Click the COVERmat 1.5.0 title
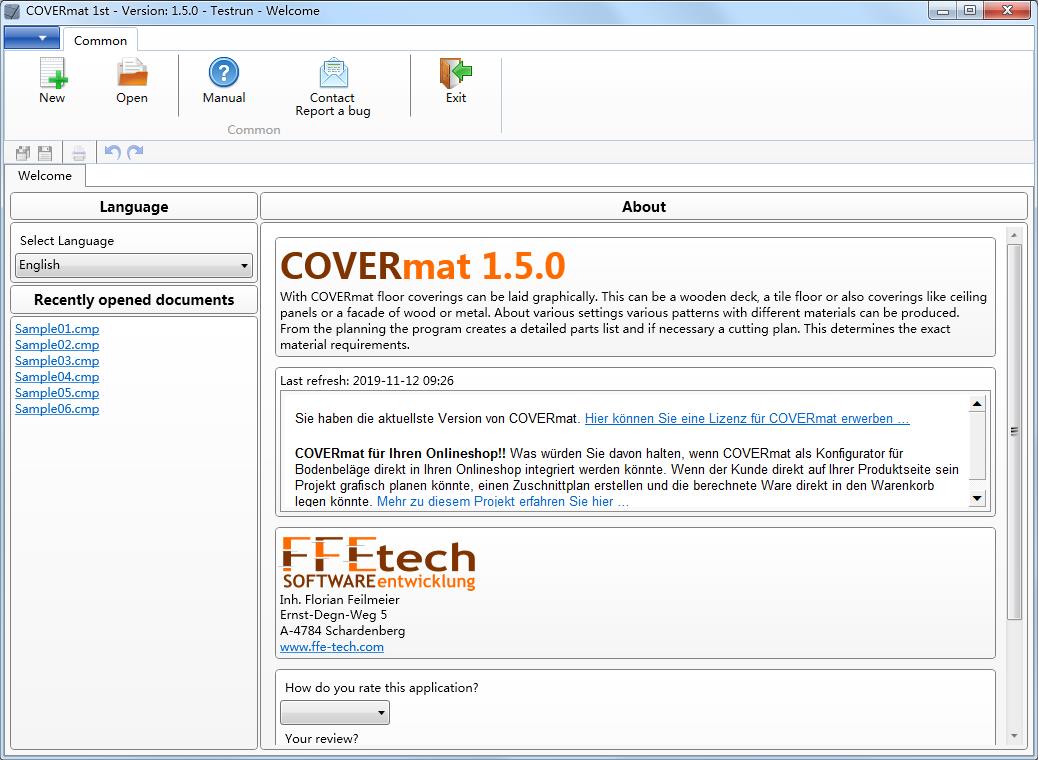 [x=423, y=265]
